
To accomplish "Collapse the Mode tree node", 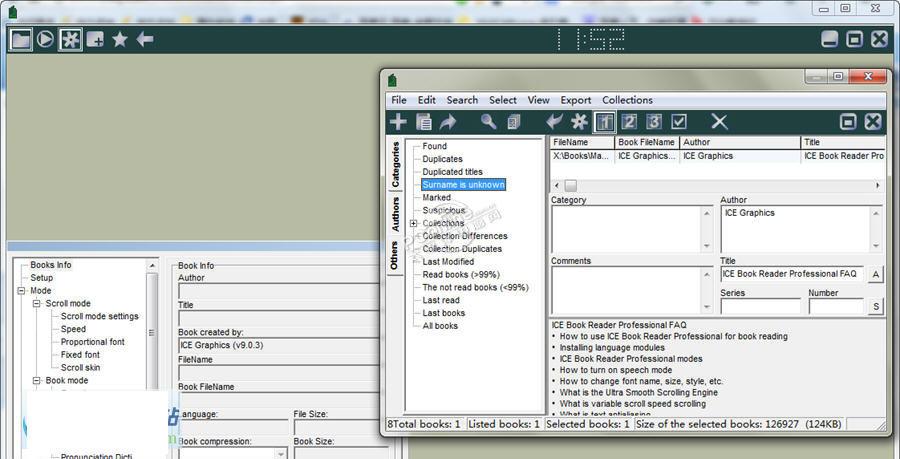I will pyautogui.click(x=22, y=291).
